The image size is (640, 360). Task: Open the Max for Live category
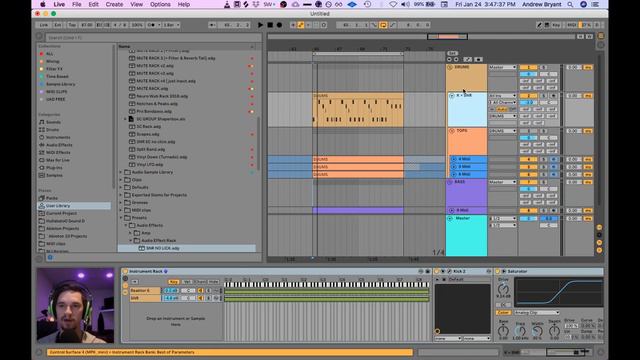(x=58, y=160)
